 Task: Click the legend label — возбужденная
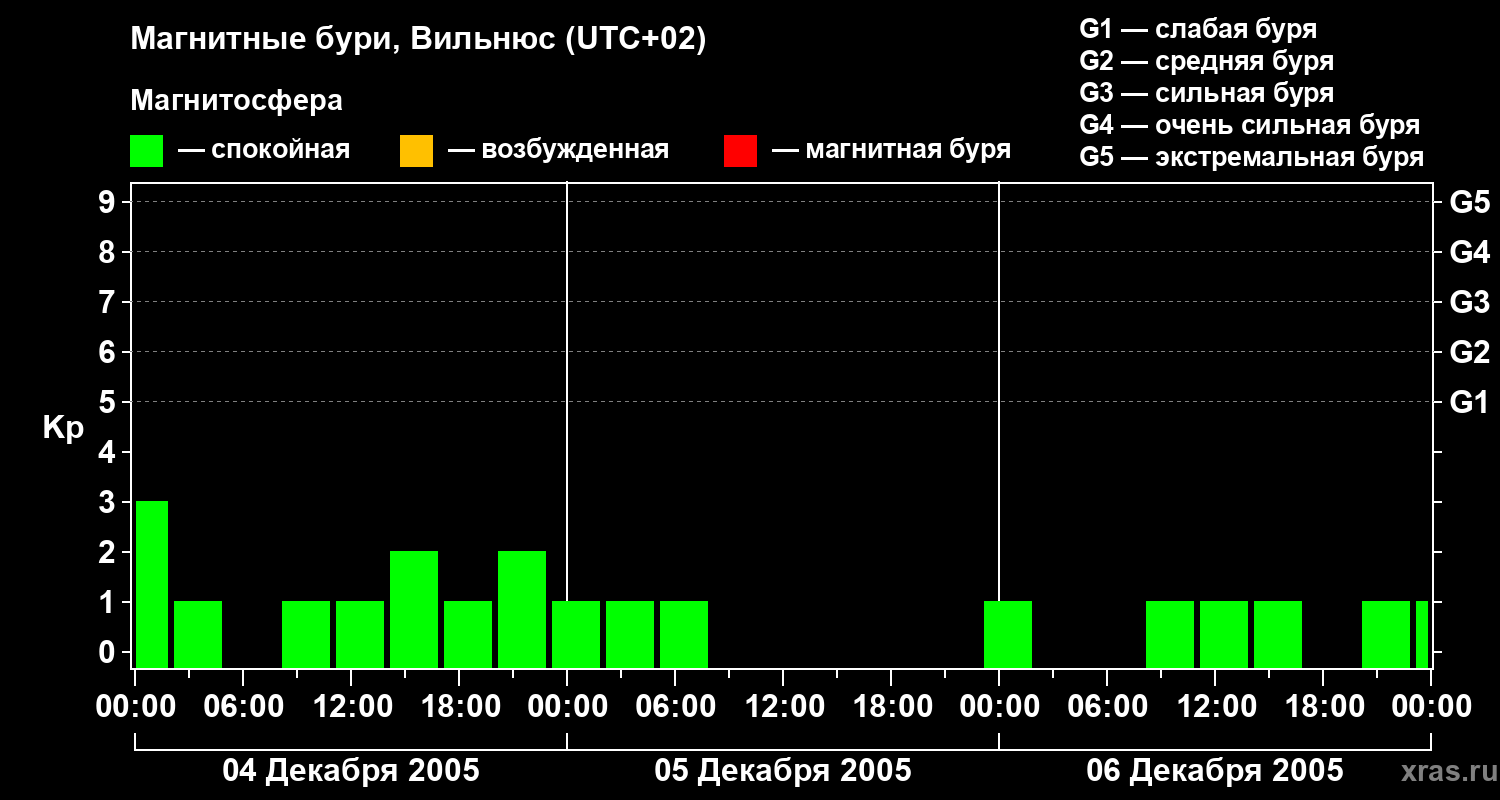tap(558, 150)
